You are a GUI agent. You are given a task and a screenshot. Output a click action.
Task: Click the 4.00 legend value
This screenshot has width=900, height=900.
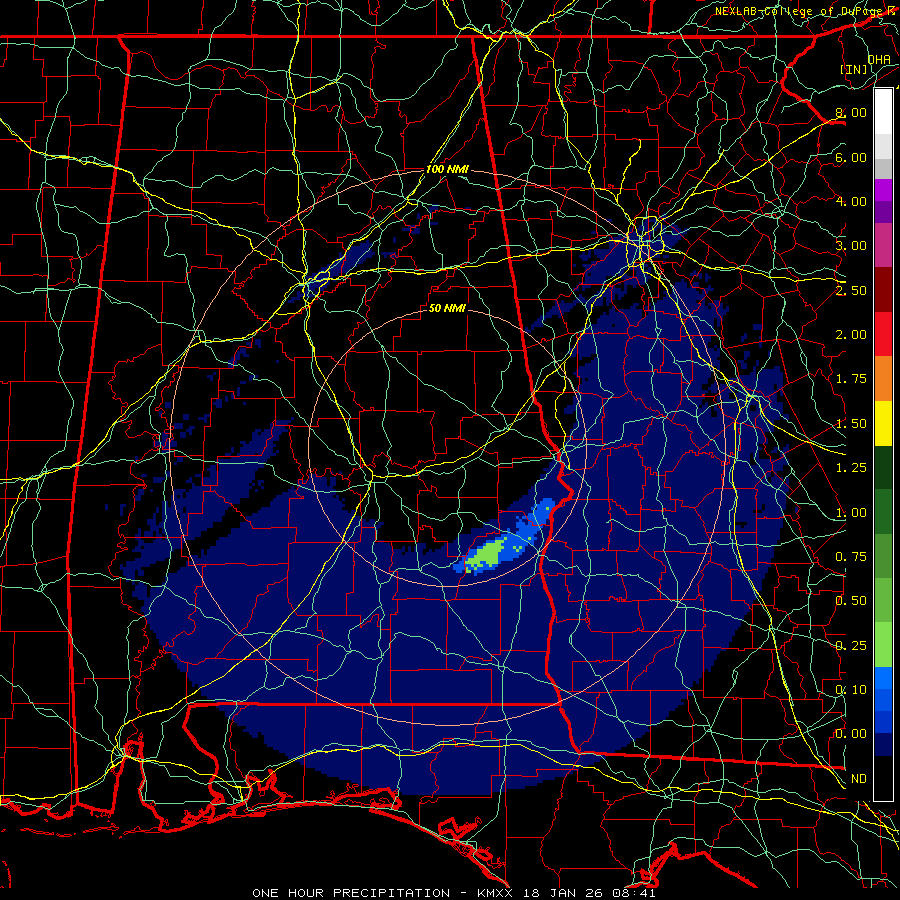[x=851, y=201]
